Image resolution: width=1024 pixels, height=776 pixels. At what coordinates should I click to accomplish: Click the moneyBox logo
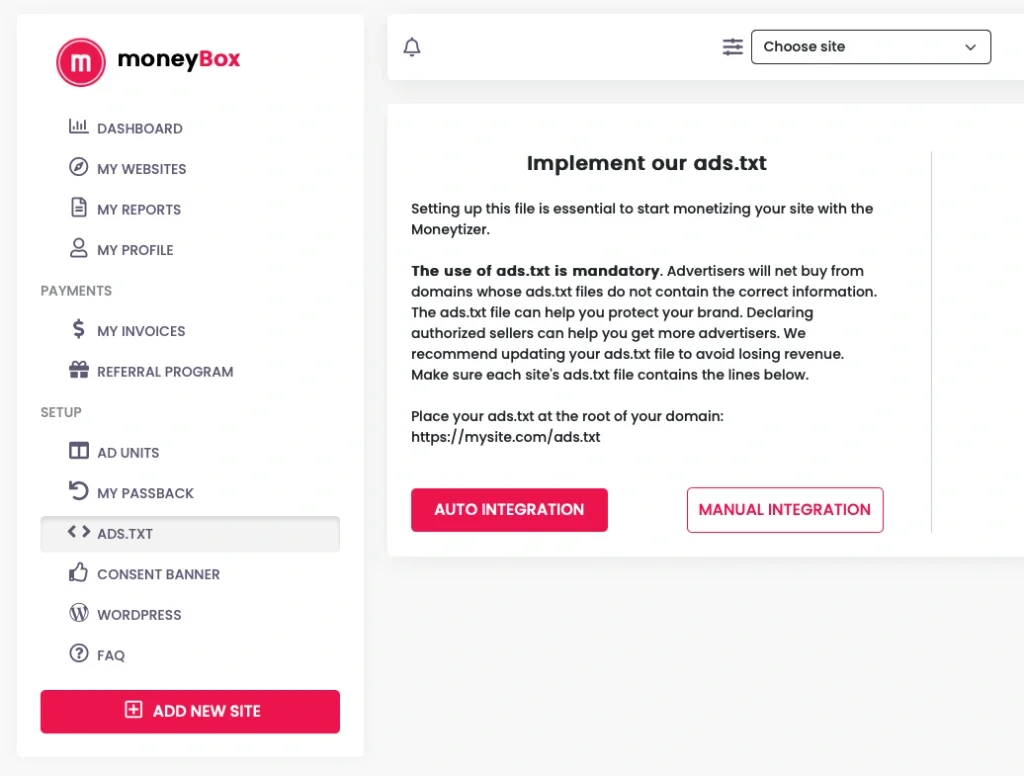[148, 60]
